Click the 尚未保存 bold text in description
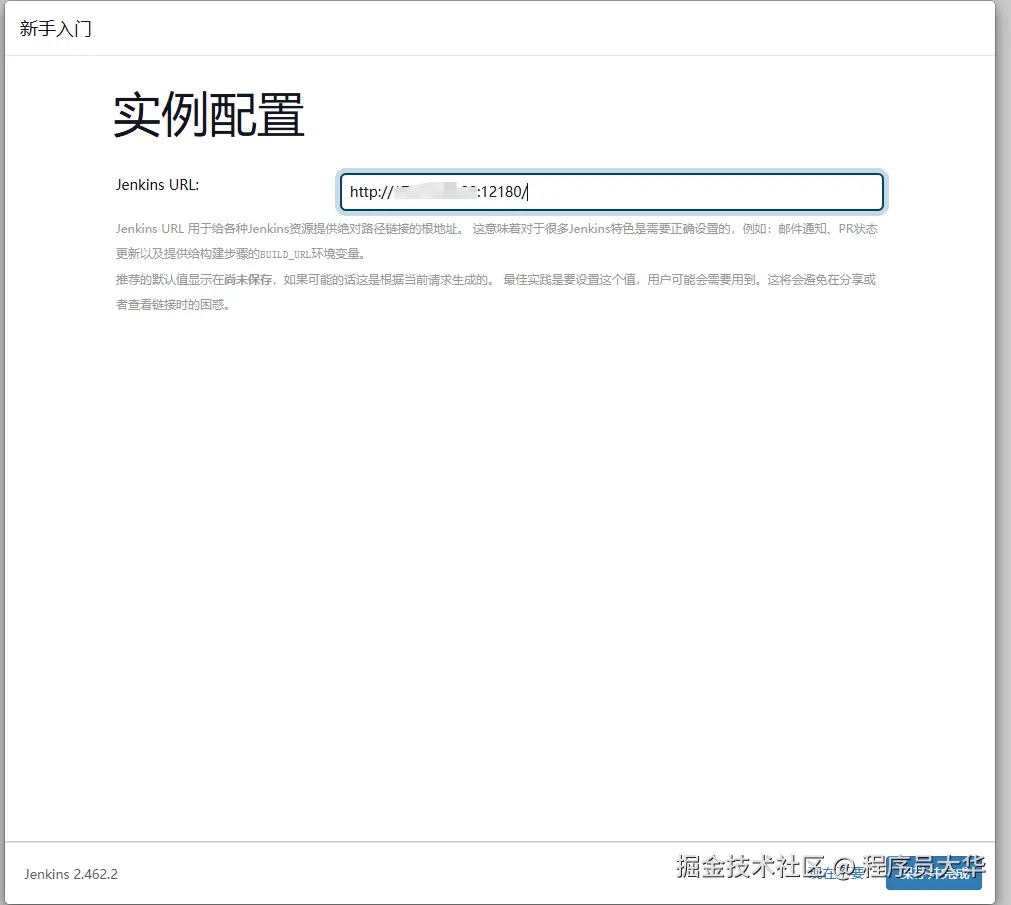 point(248,280)
